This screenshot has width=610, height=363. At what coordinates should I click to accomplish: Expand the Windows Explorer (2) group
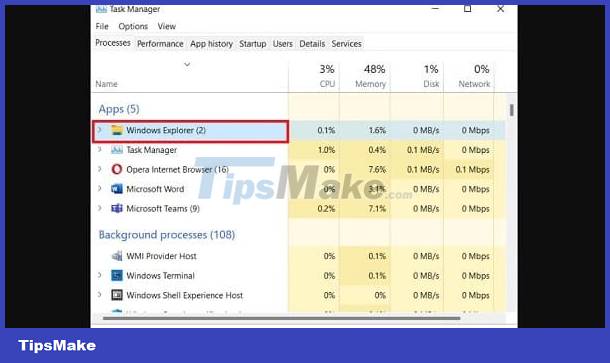pyautogui.click(x=100, y=130)
